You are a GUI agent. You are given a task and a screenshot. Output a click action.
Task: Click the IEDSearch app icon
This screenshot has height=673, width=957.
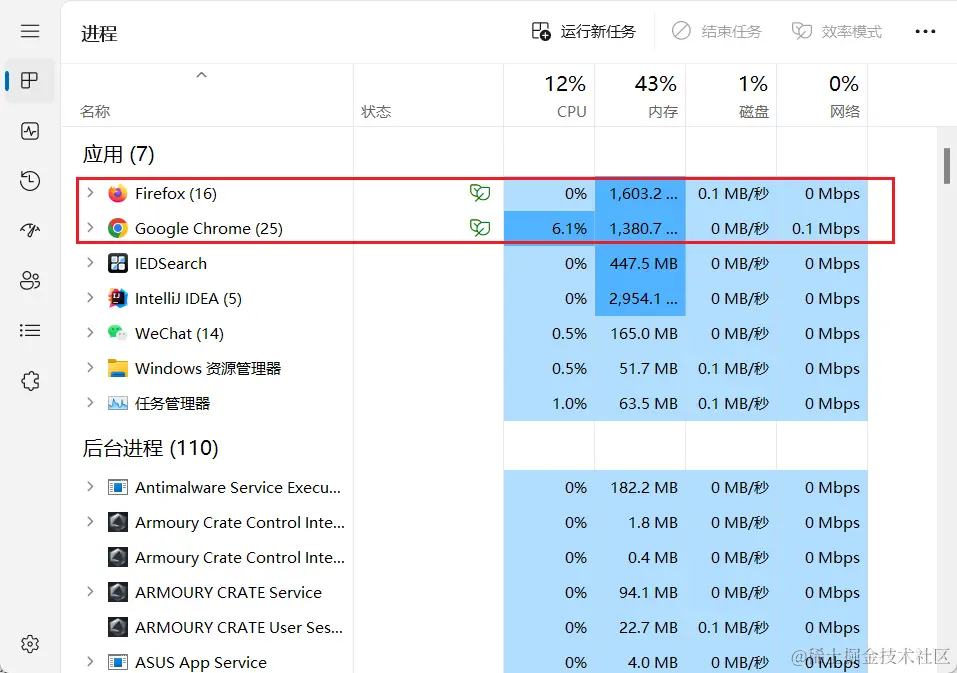point(118,263)
